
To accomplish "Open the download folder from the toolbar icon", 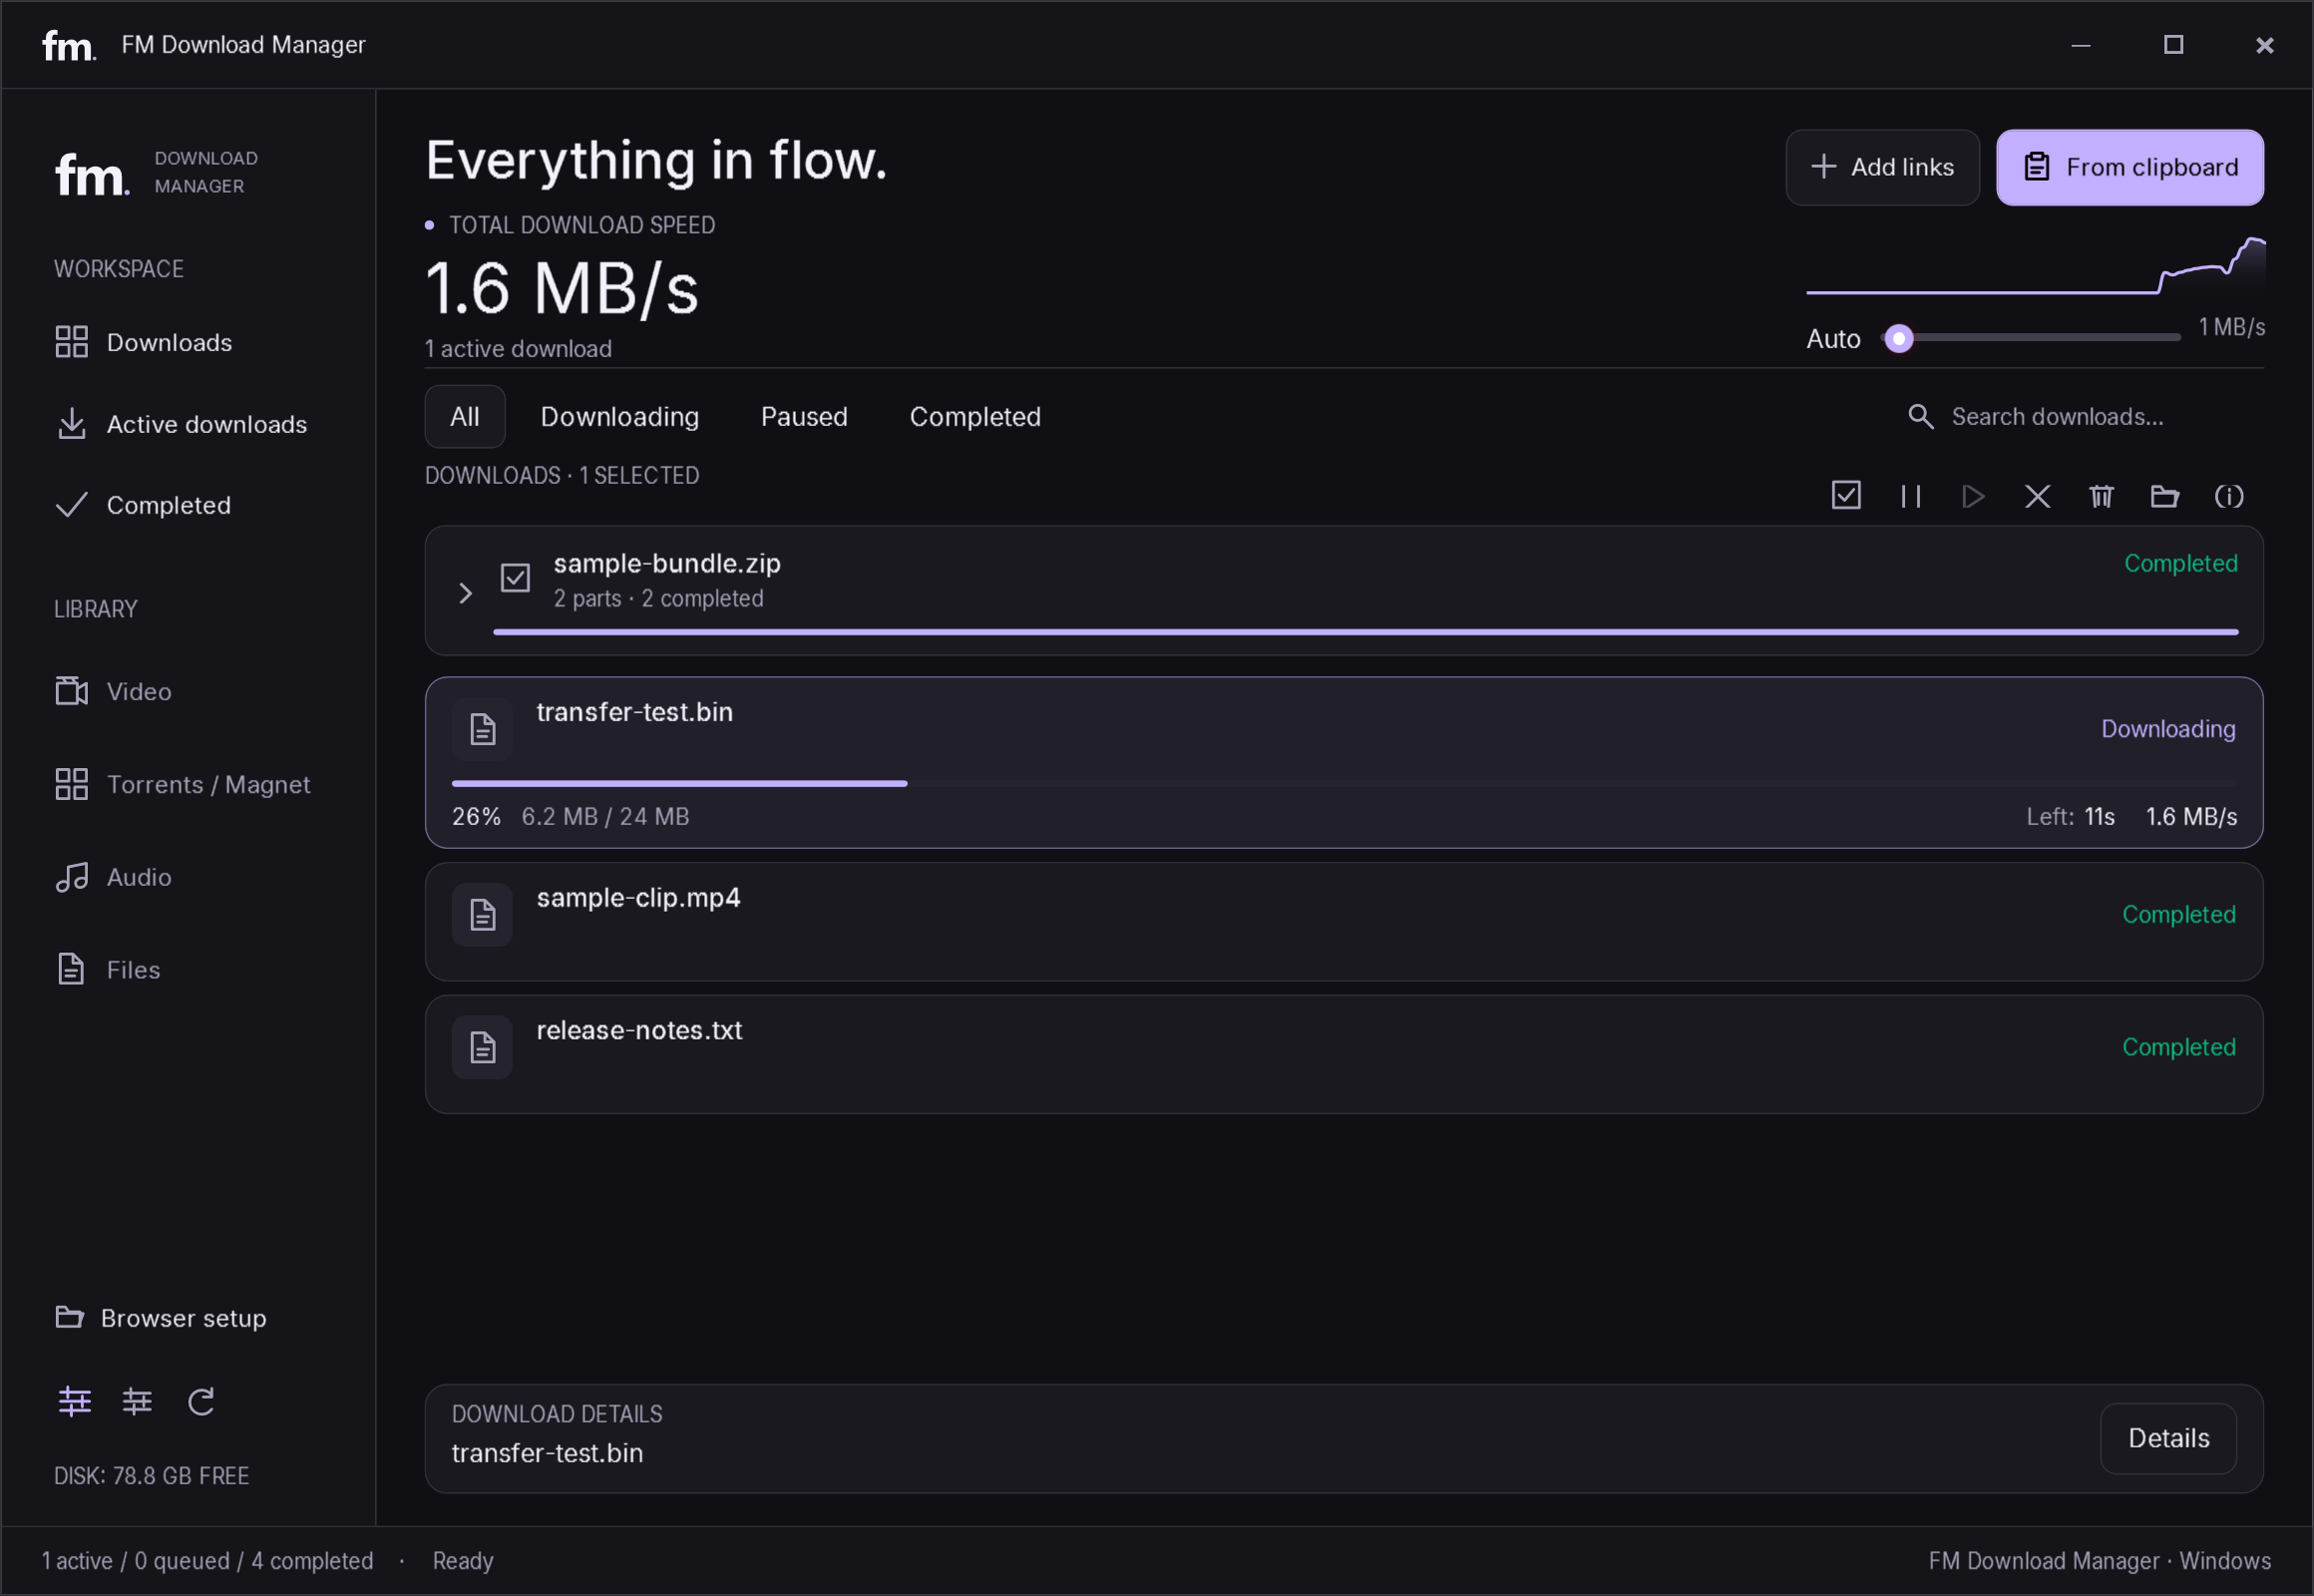I will click(2165, 496).
